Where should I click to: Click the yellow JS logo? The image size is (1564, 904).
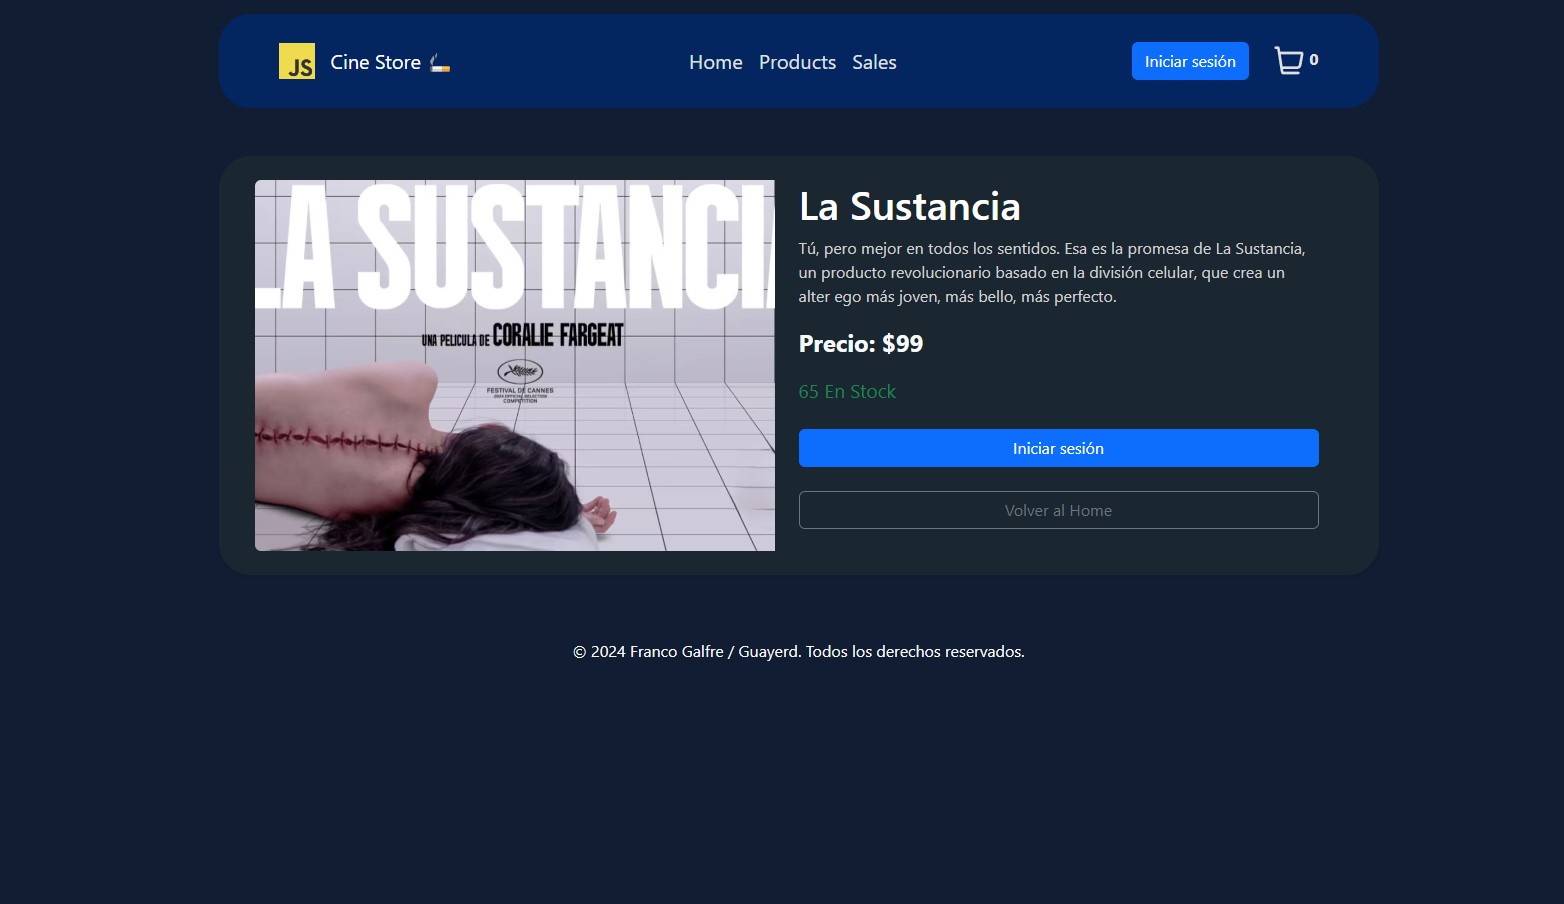(x=297, y=61)
